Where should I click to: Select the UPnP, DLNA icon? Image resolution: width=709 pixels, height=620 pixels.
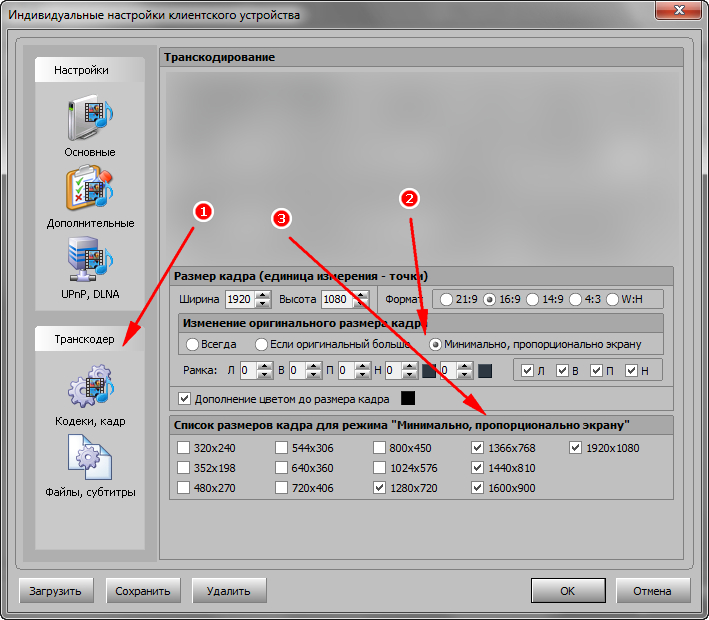90,260
